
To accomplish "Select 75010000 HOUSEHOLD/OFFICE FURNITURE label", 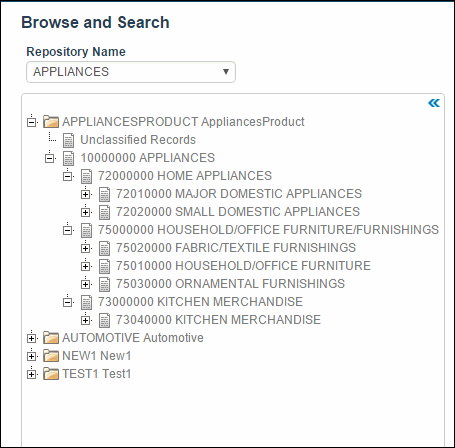I will tap(243, 266).
